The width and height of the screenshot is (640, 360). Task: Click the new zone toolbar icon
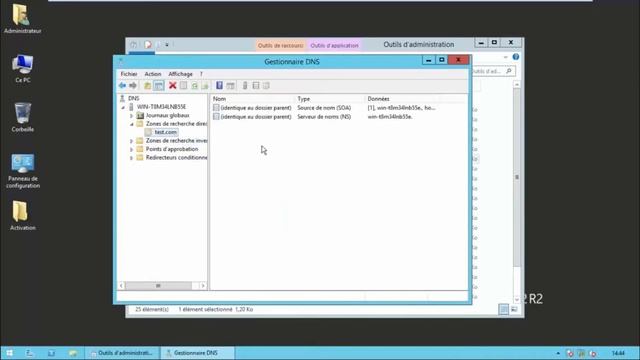point(256,86)
